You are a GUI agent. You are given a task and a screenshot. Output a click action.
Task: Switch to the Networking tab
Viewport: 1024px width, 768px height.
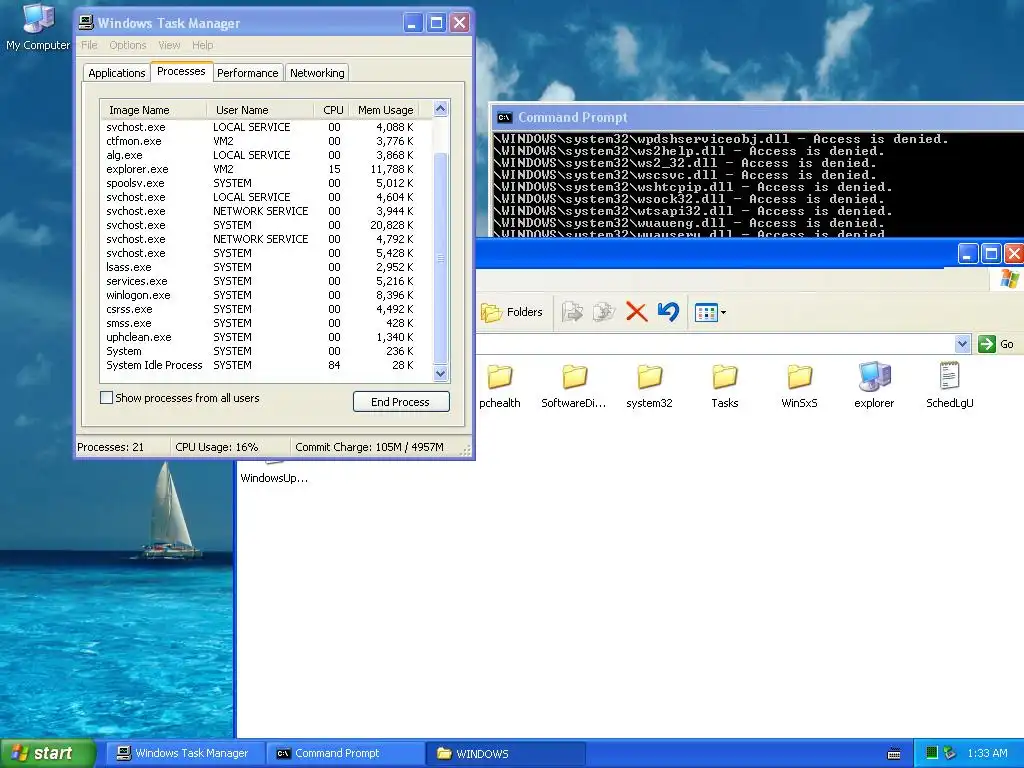pyautogui.click(x=317, y=73)
